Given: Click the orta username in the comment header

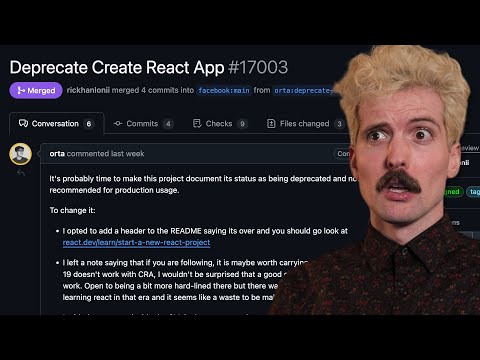Looking at the screenshot, I should point(57,154).
